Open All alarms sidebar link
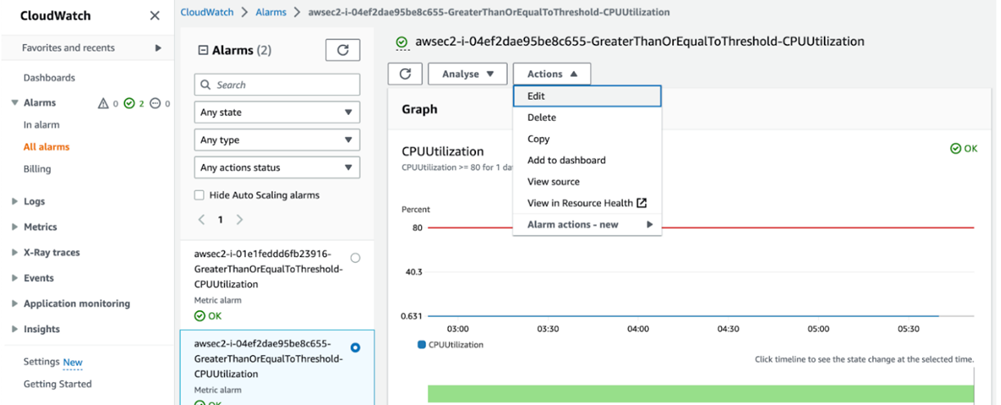The width and height of the screenshot is (1001, 405). tap(47, 147)
